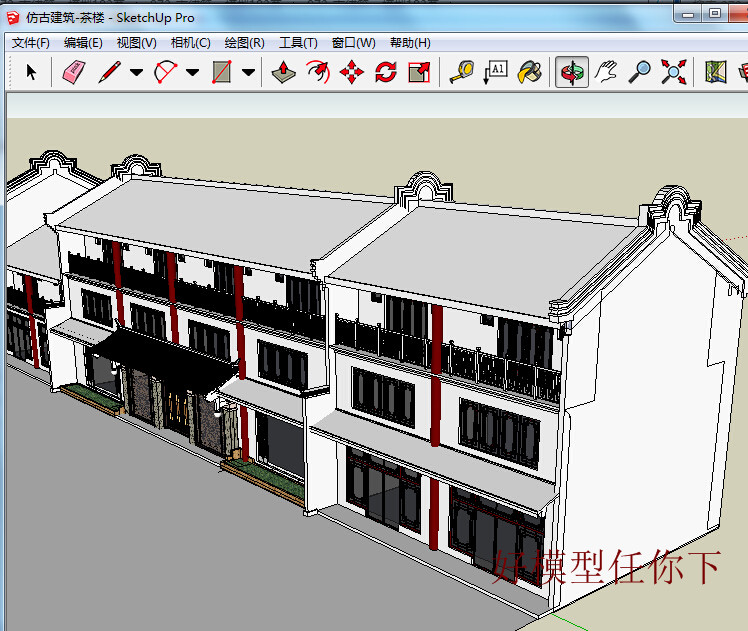This screenshot has width=748, height=631.
Task: Choose the Move tool with four arrows
Action: coord(352,72)
